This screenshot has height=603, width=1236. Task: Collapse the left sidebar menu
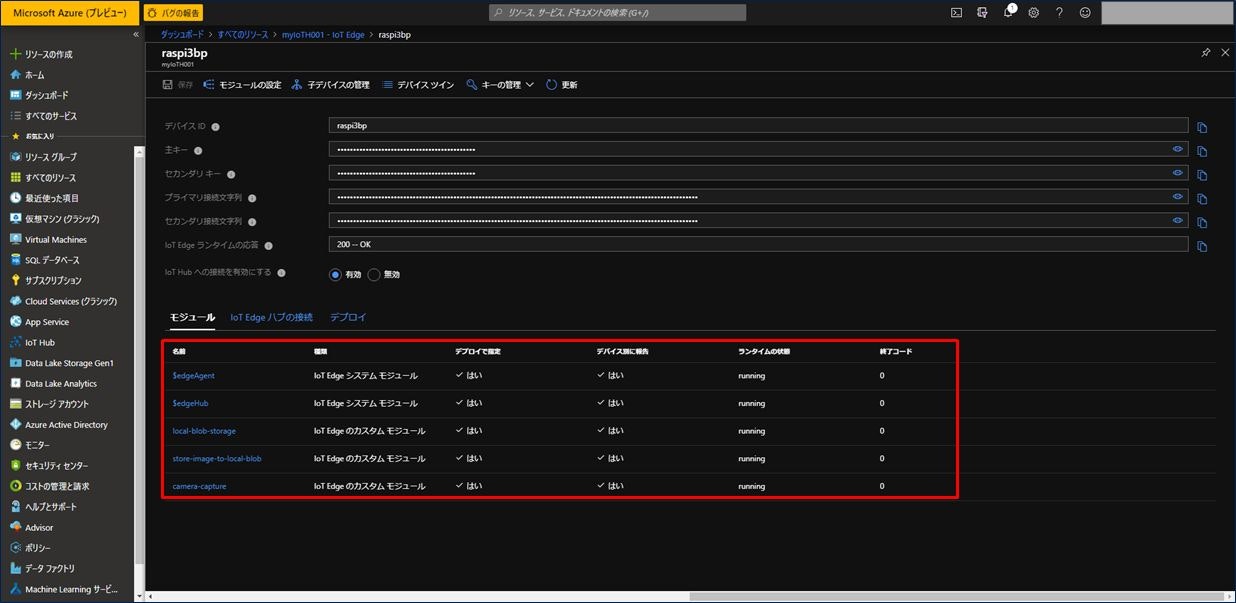137,34
